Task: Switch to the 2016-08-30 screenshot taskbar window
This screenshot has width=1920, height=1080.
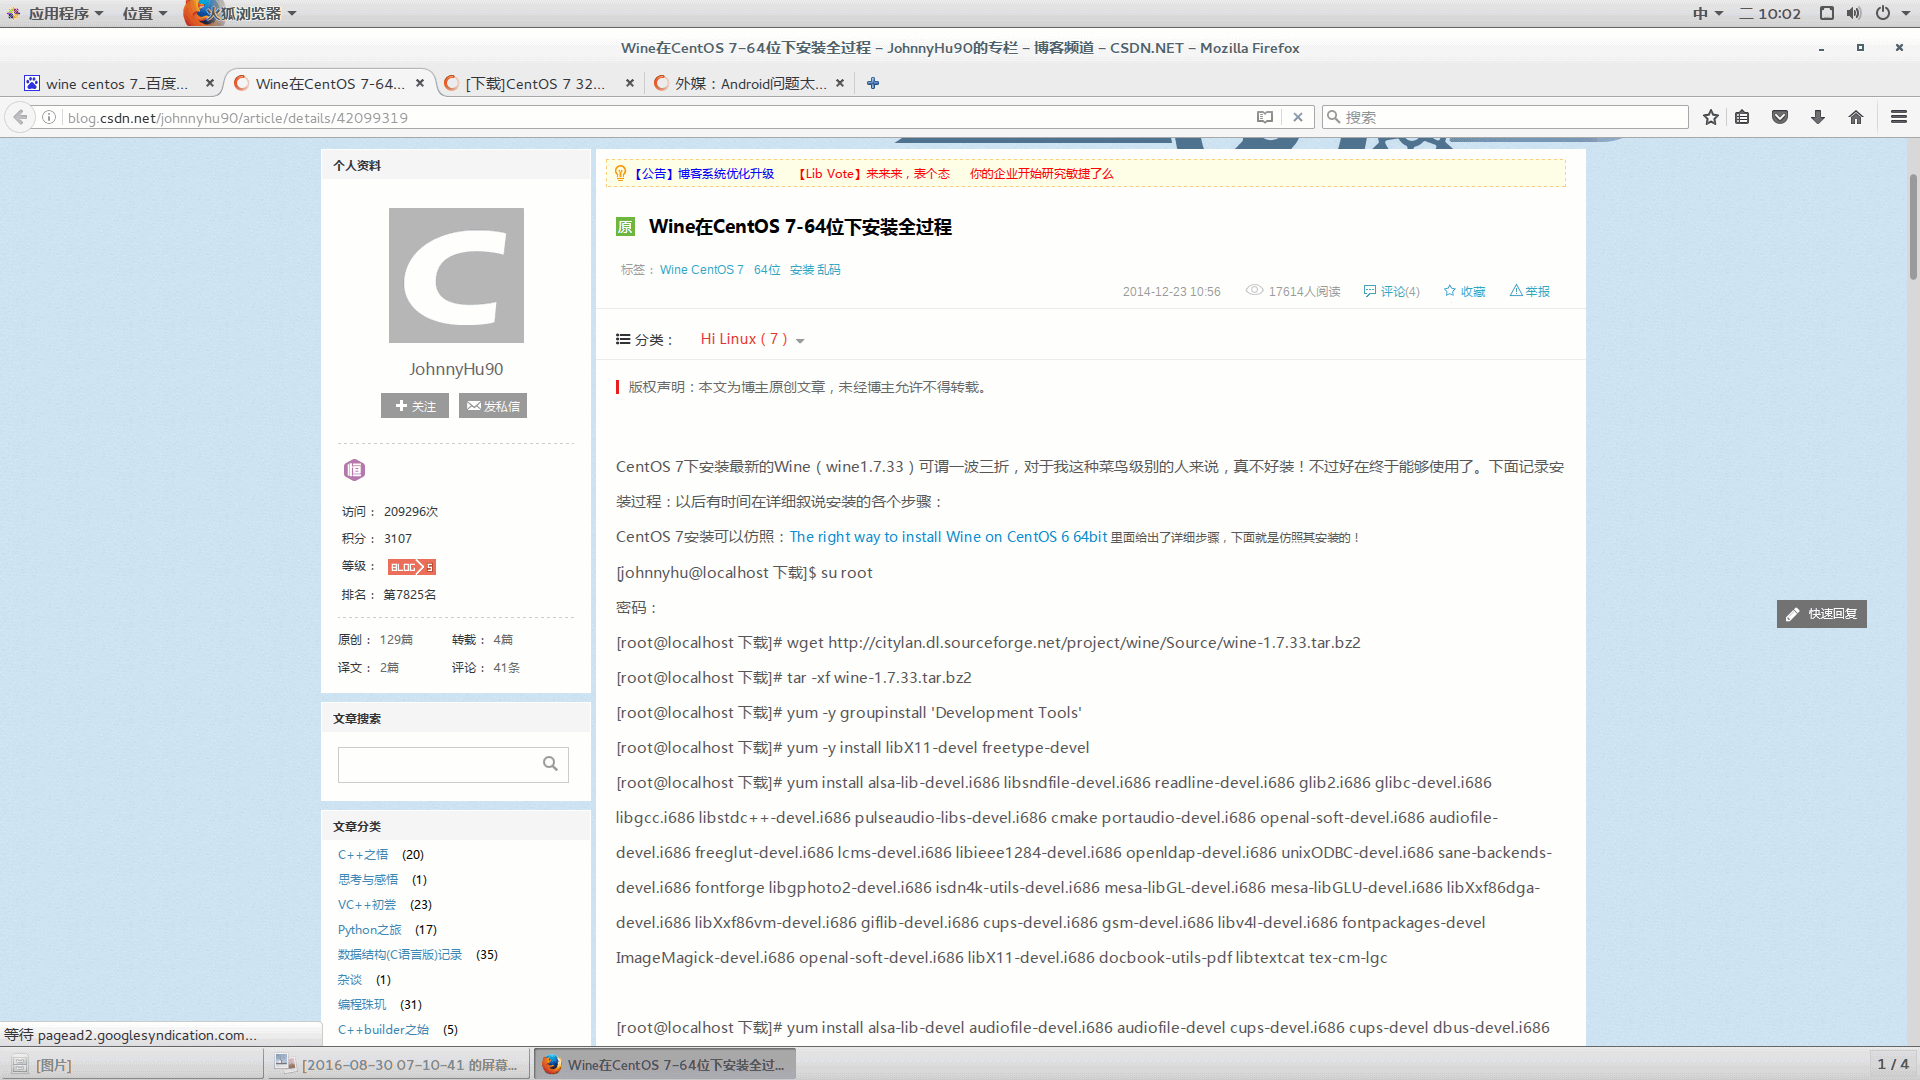Action: (x=397, y=1064)
